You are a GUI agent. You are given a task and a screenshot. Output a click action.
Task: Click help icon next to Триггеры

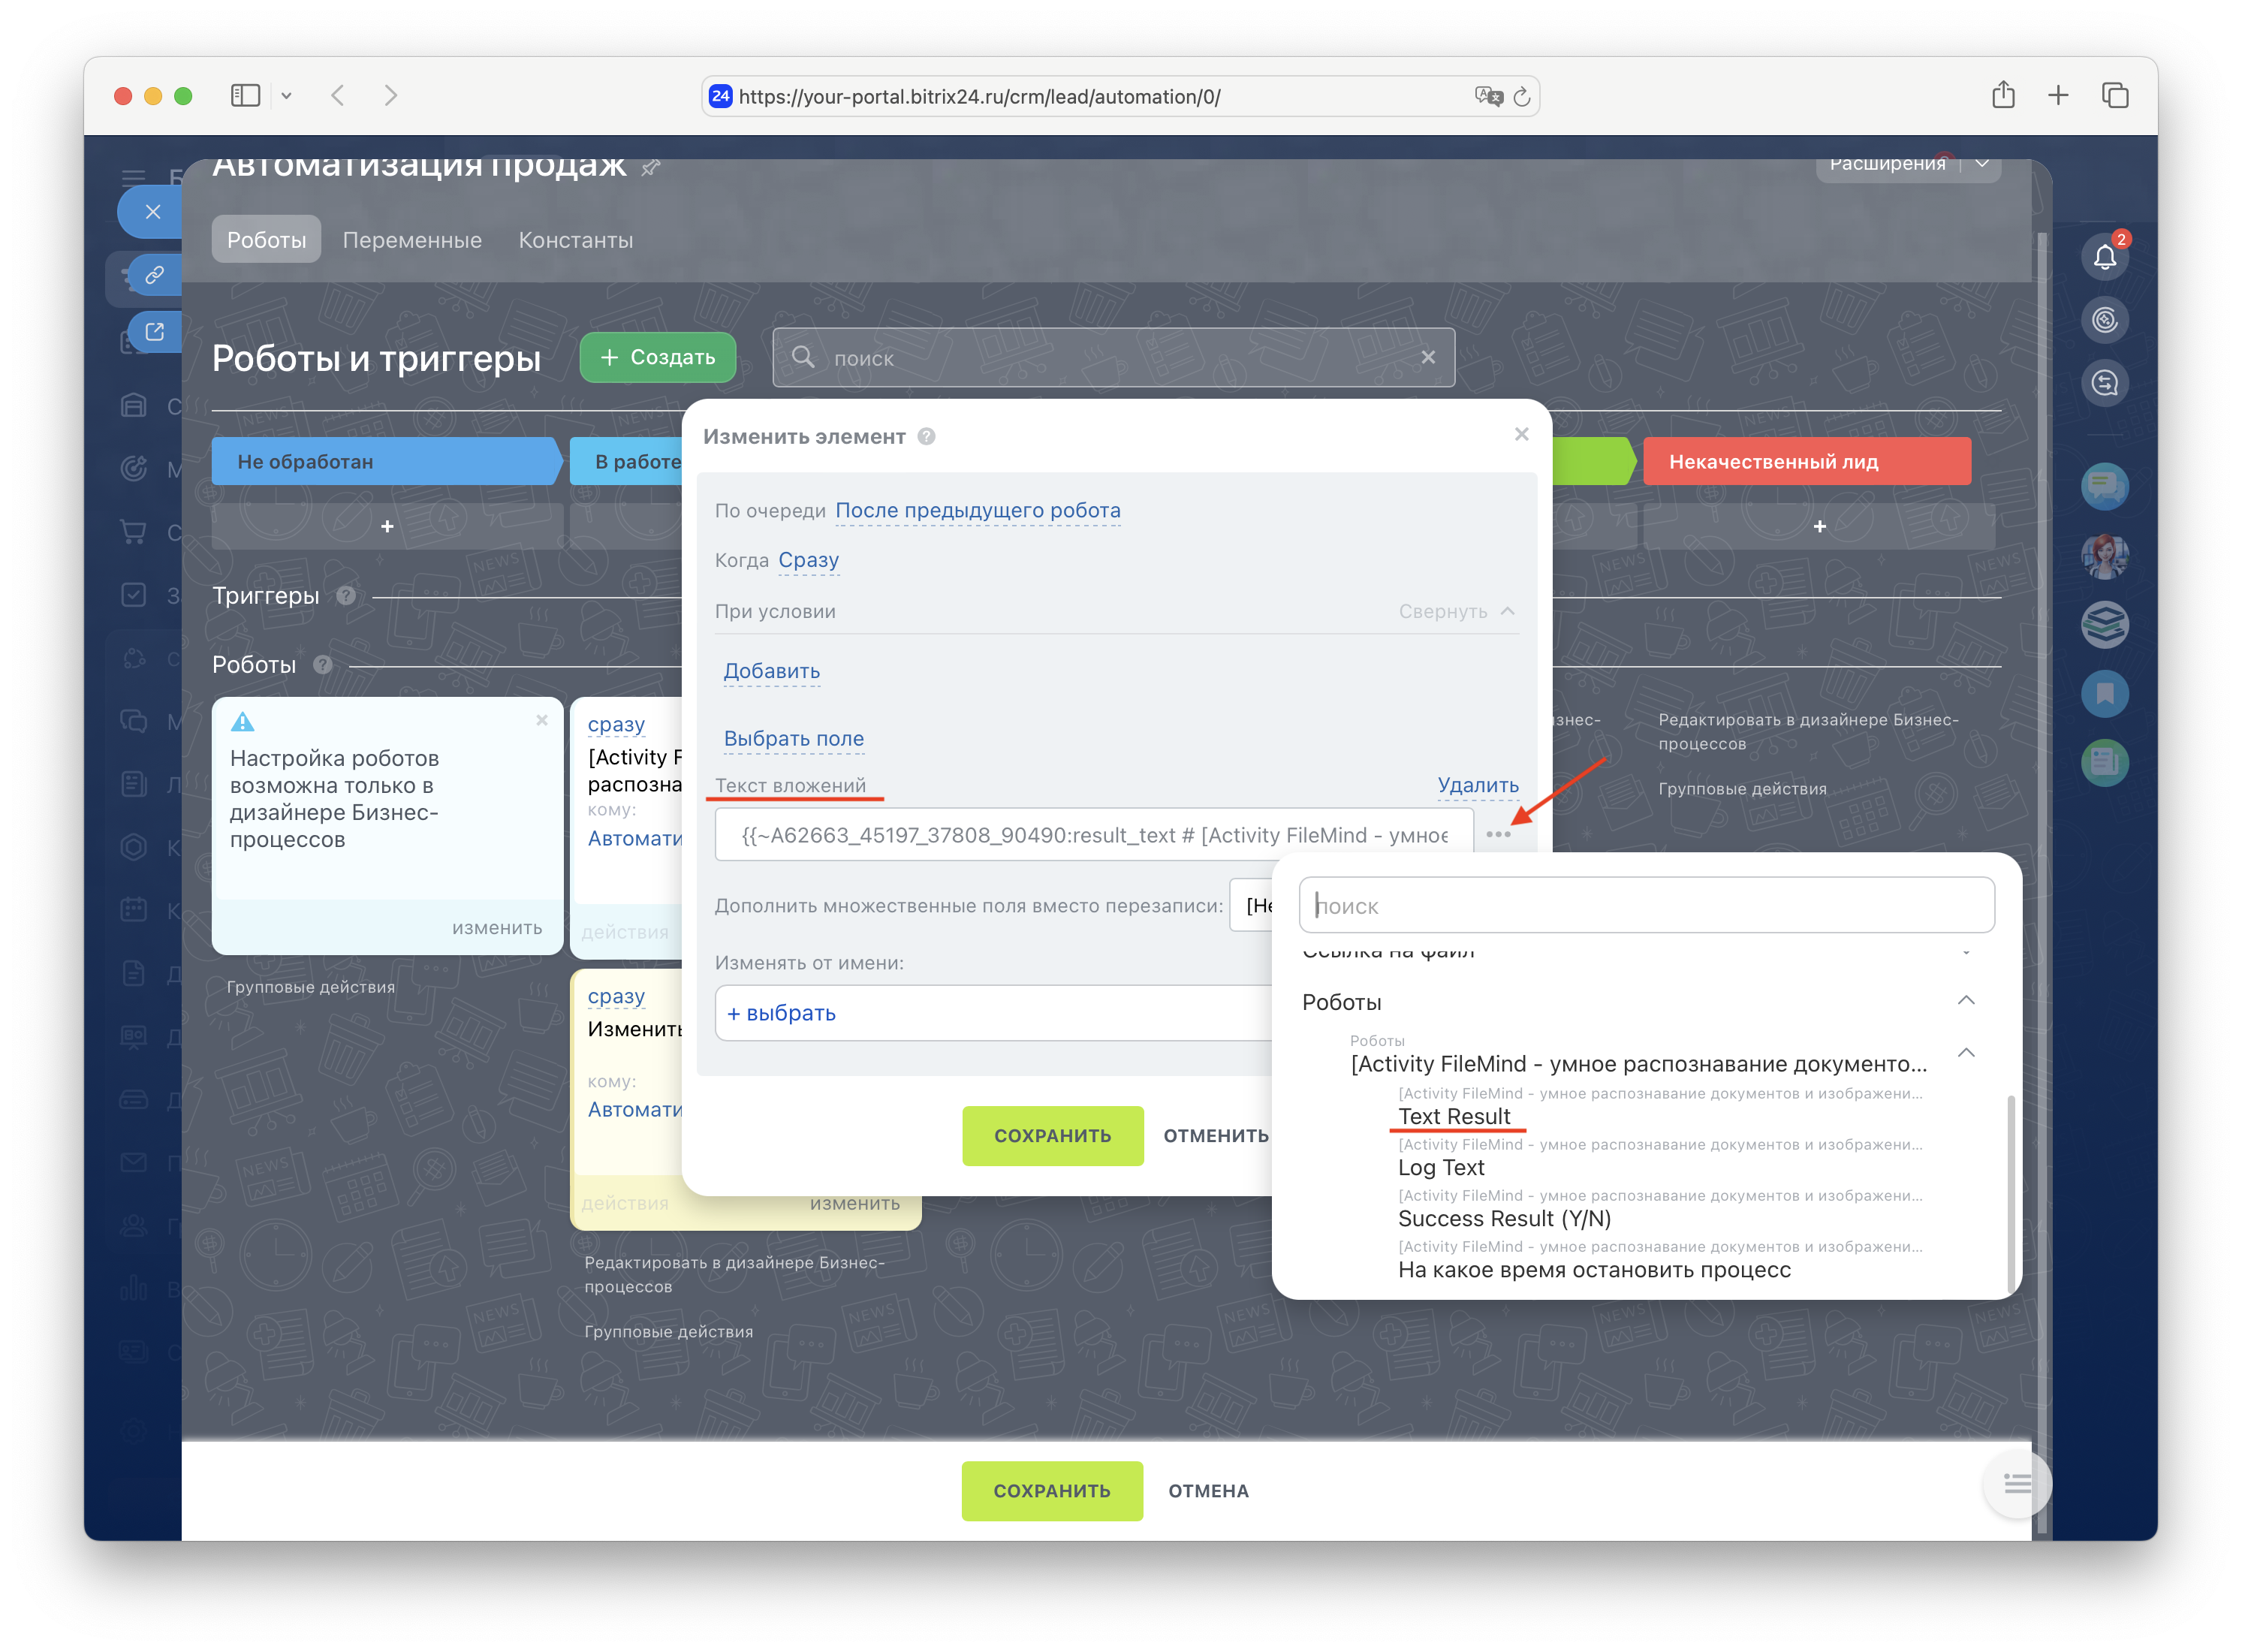pyautogui.click(x=346, y=596)
